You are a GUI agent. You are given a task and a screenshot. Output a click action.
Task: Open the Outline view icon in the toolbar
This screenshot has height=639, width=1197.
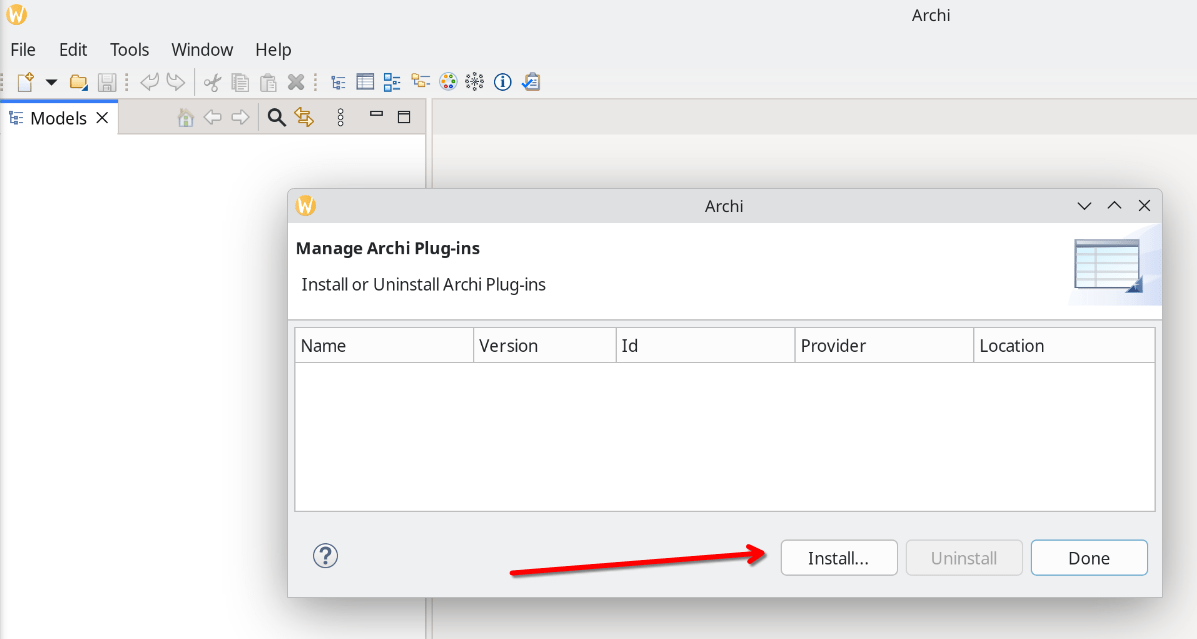(392, 82)
